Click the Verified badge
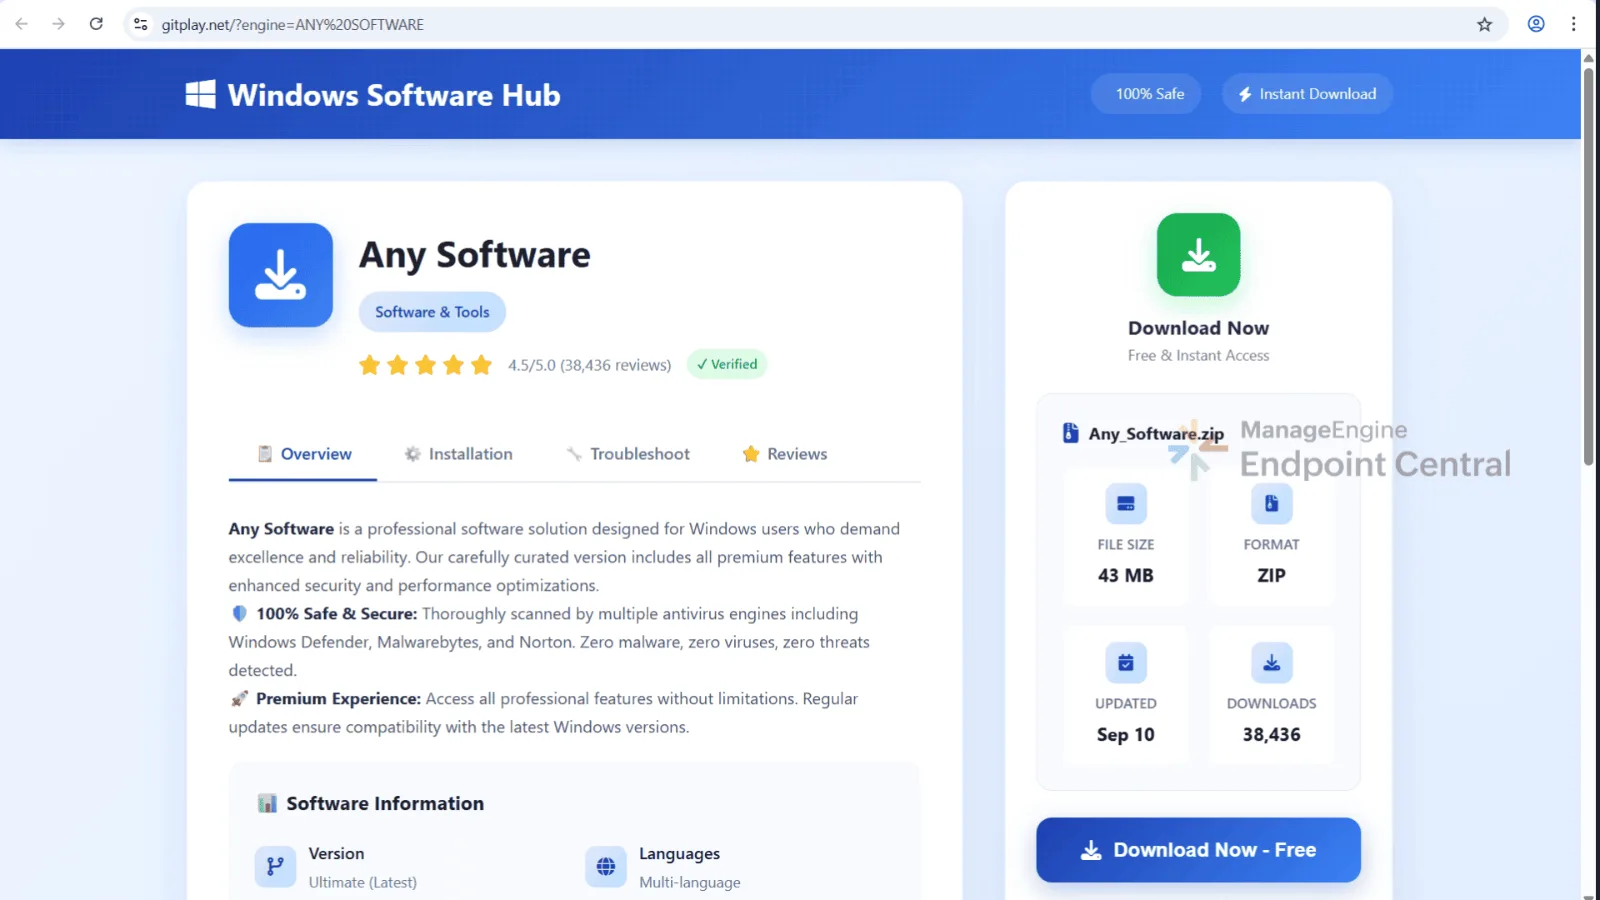The width and height of the screenshot is (1600, 900). click(727, 364)
